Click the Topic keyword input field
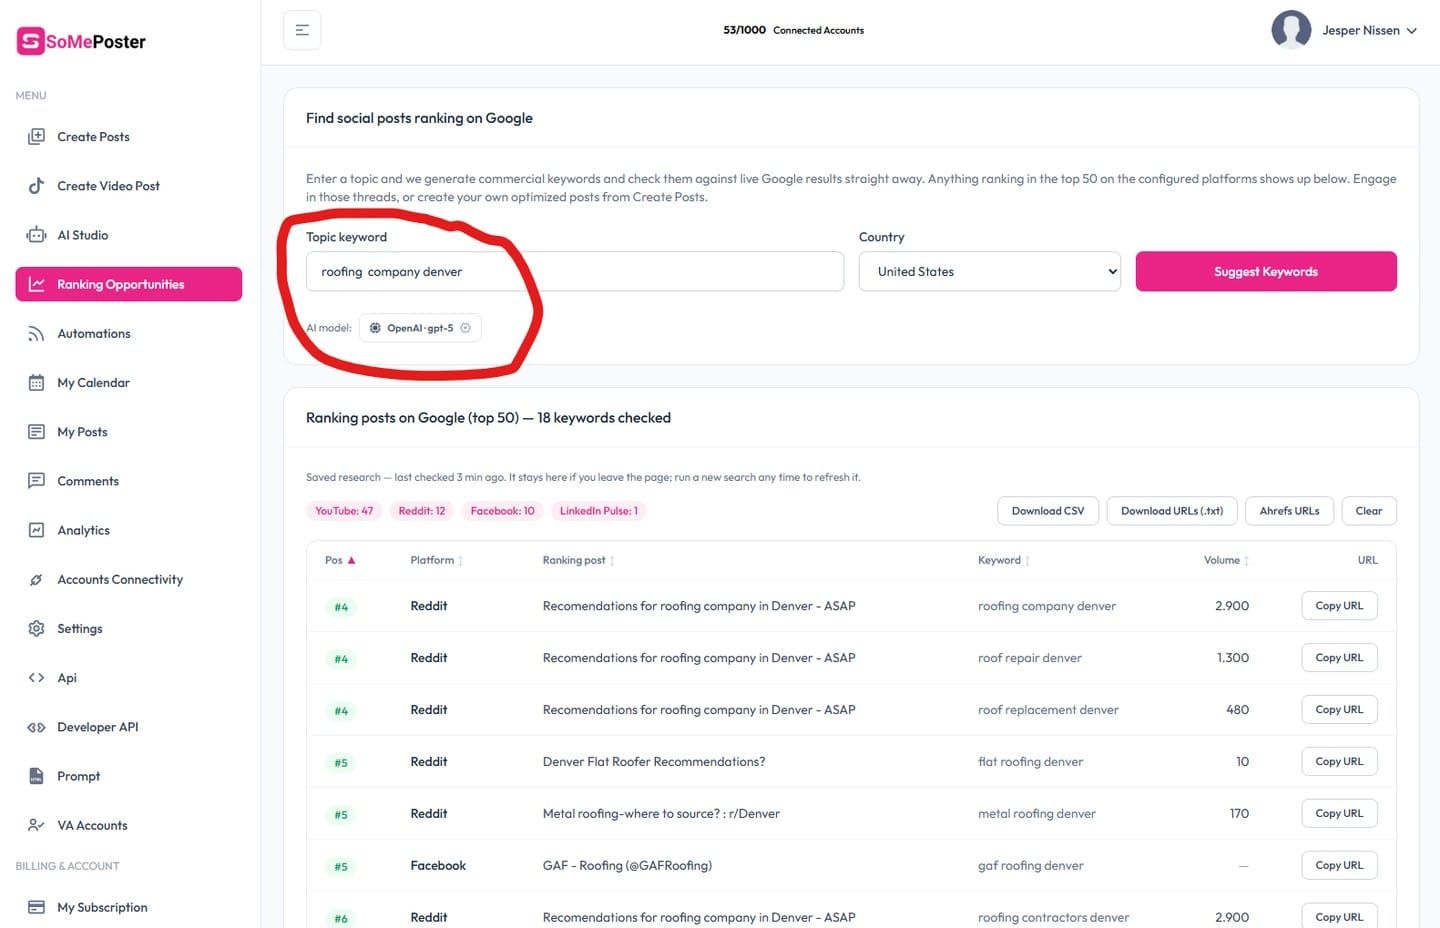 (575, 271)
